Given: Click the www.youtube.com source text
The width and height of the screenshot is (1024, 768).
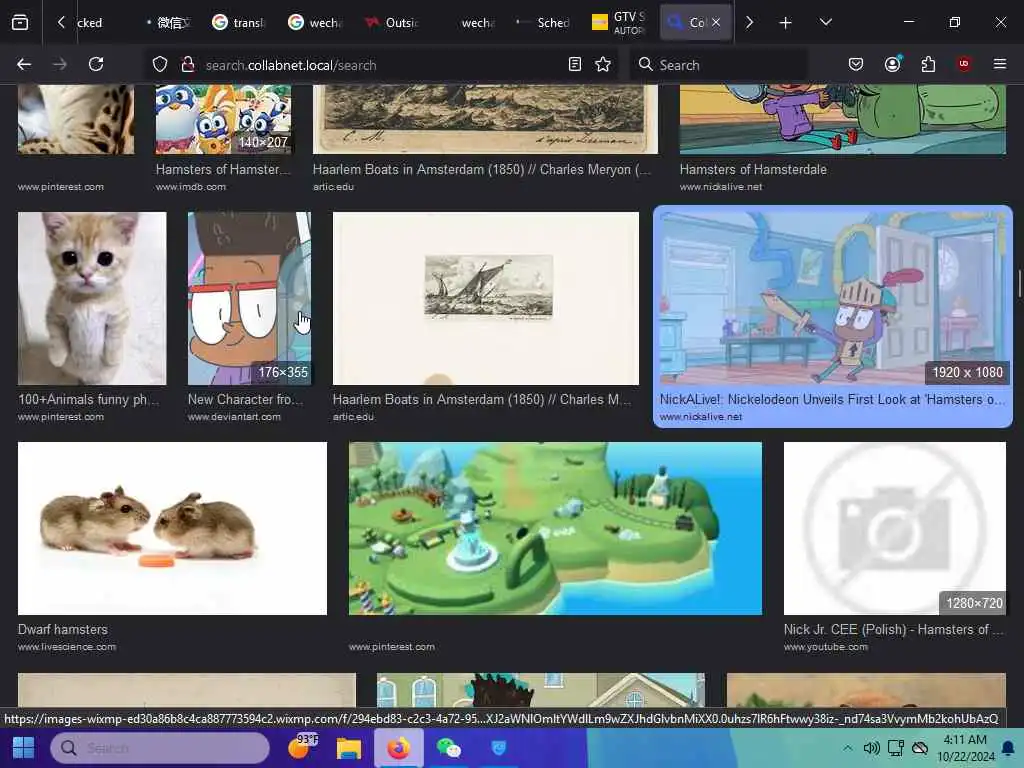Looking at the screenshot, I should (x=826, y=647).
